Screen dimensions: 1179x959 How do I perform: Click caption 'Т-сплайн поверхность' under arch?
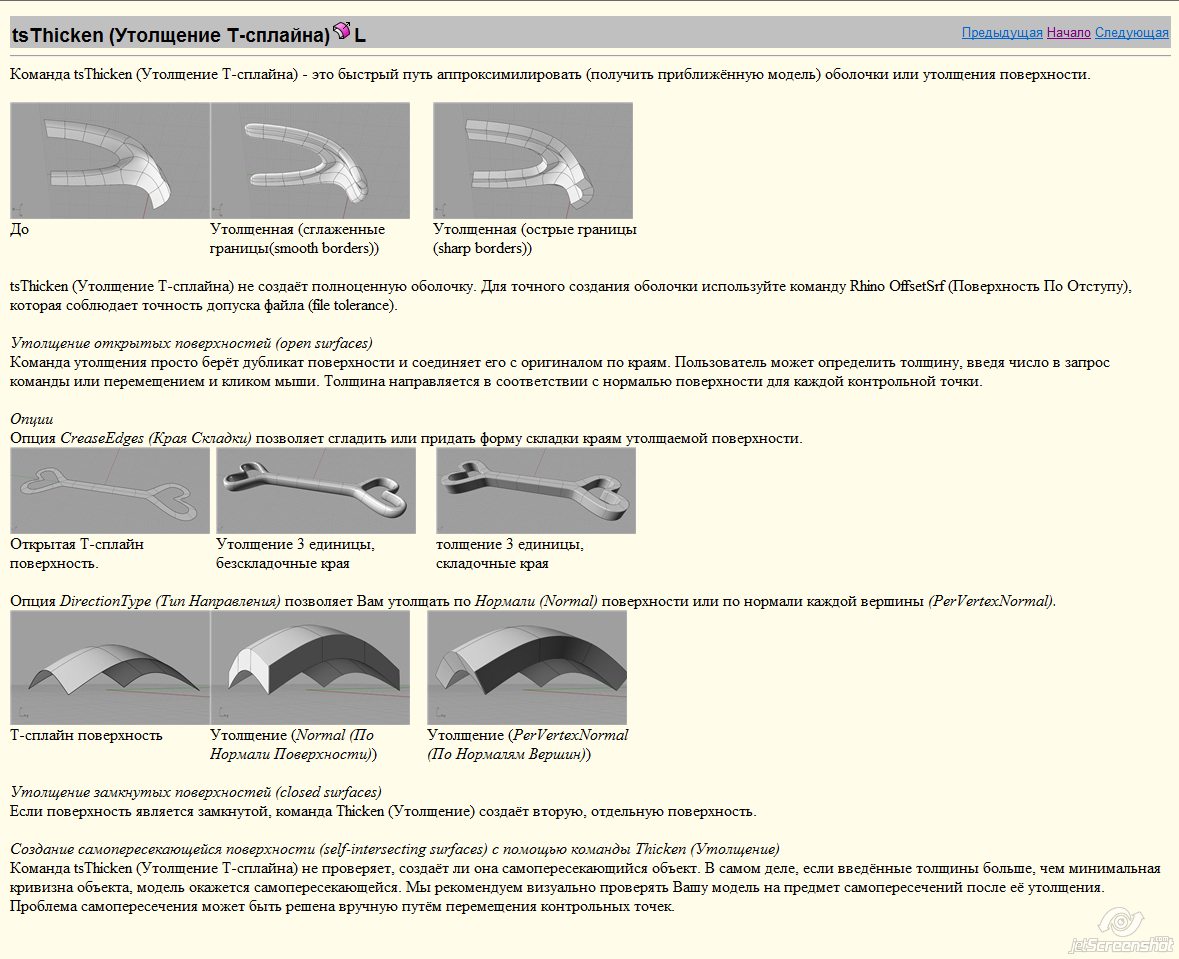click(x=86, y=735)
